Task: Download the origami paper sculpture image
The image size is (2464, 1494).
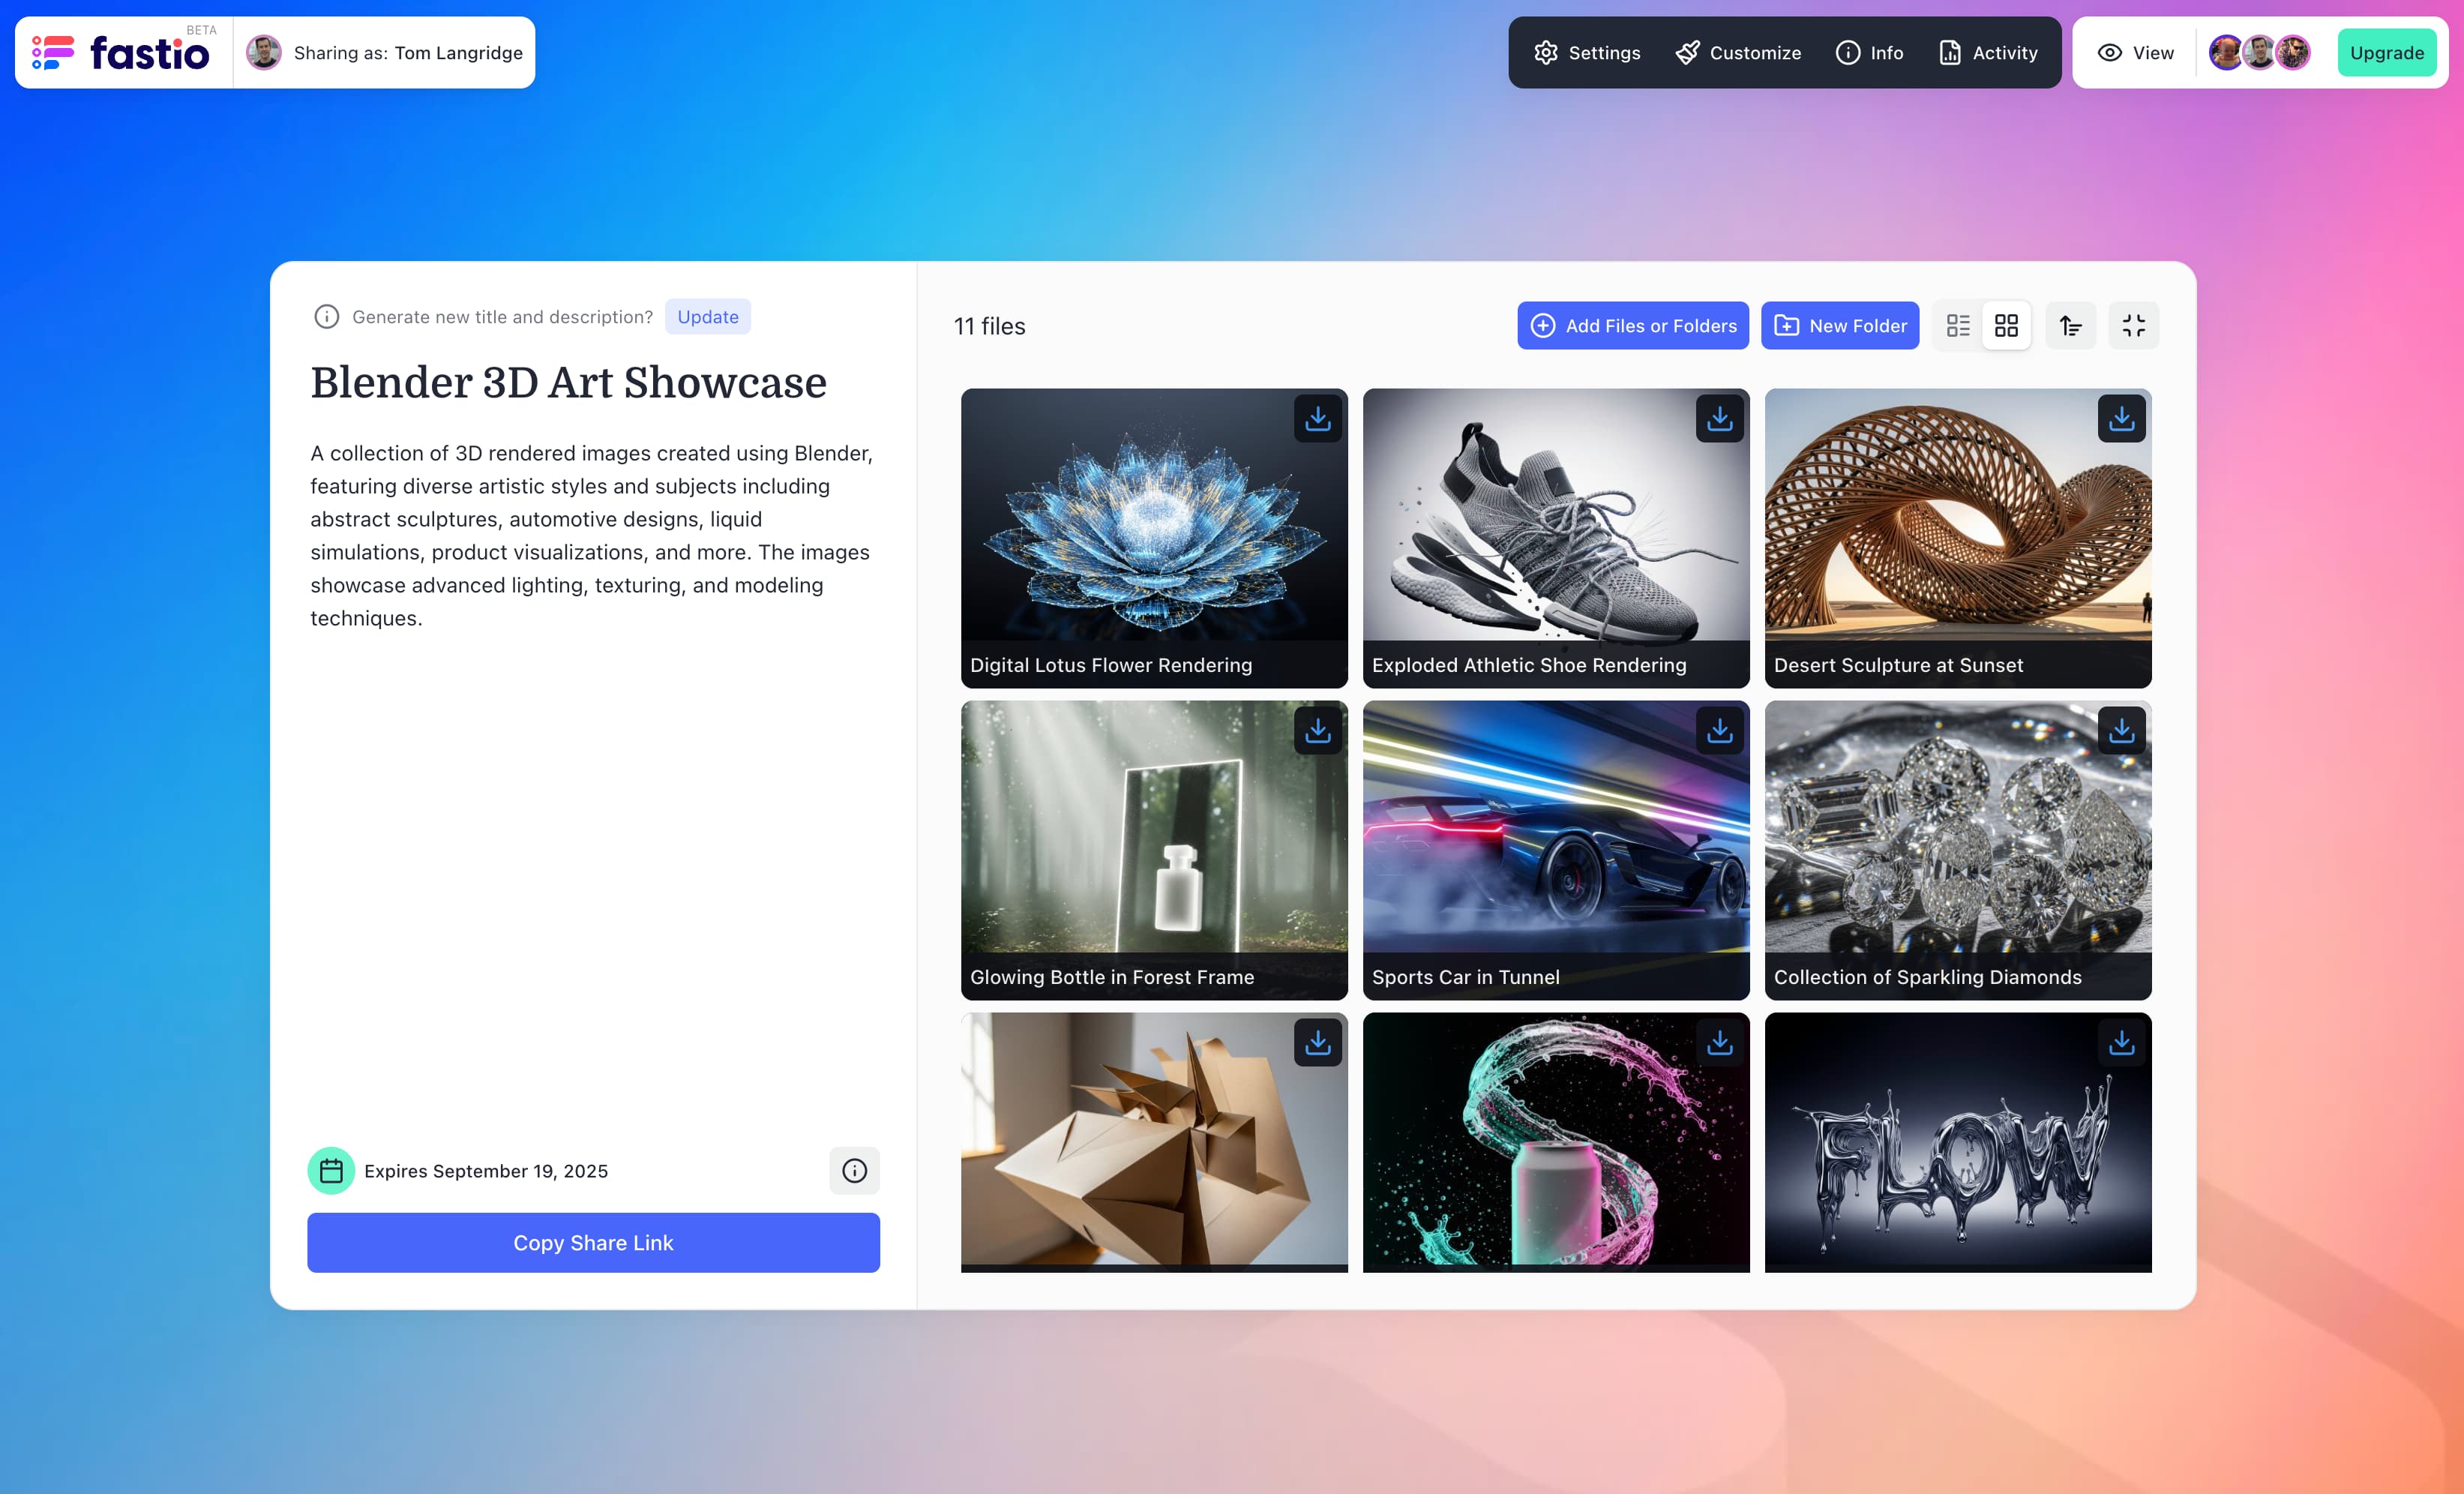Action: (1318, 1043)
